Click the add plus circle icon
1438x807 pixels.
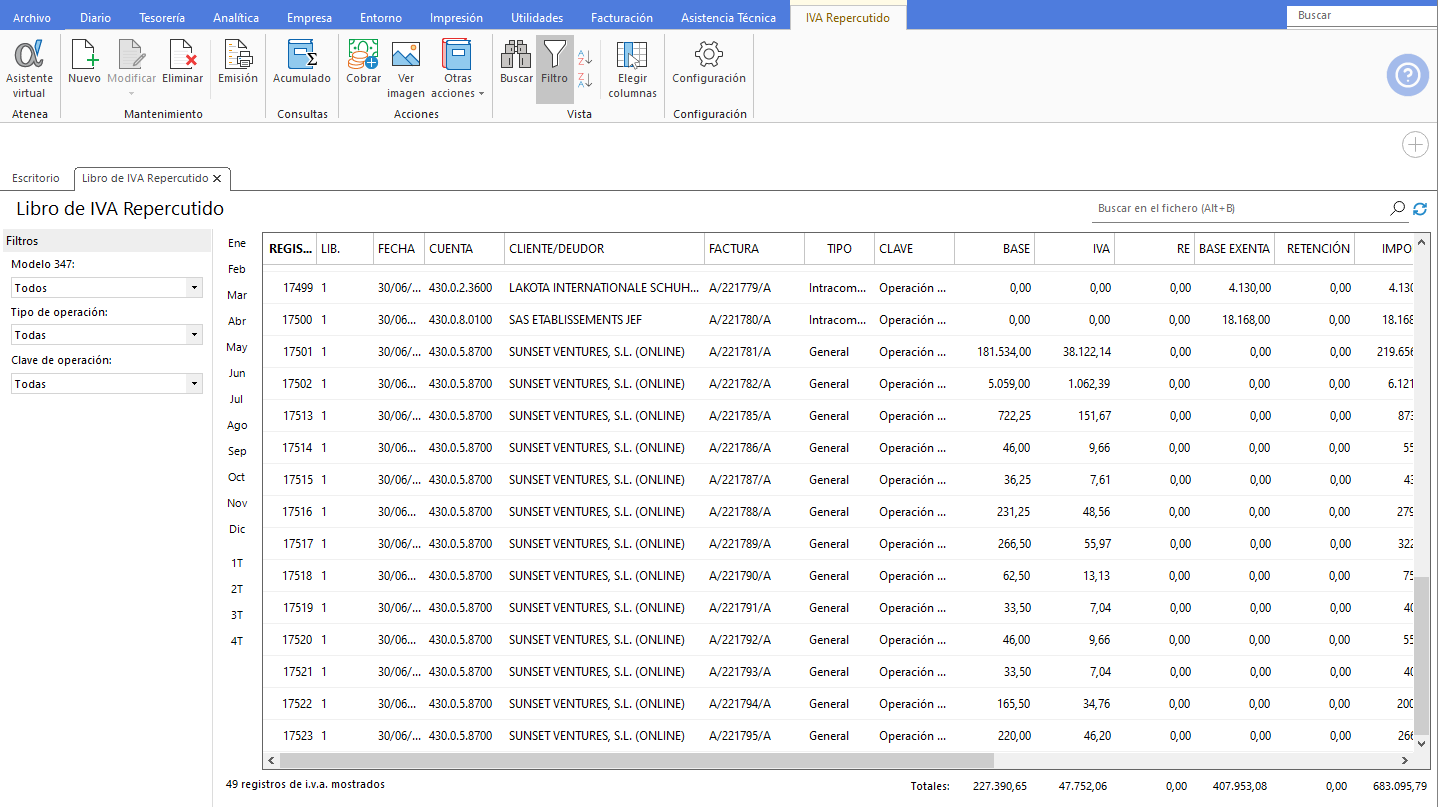[x=1415, y=145]
